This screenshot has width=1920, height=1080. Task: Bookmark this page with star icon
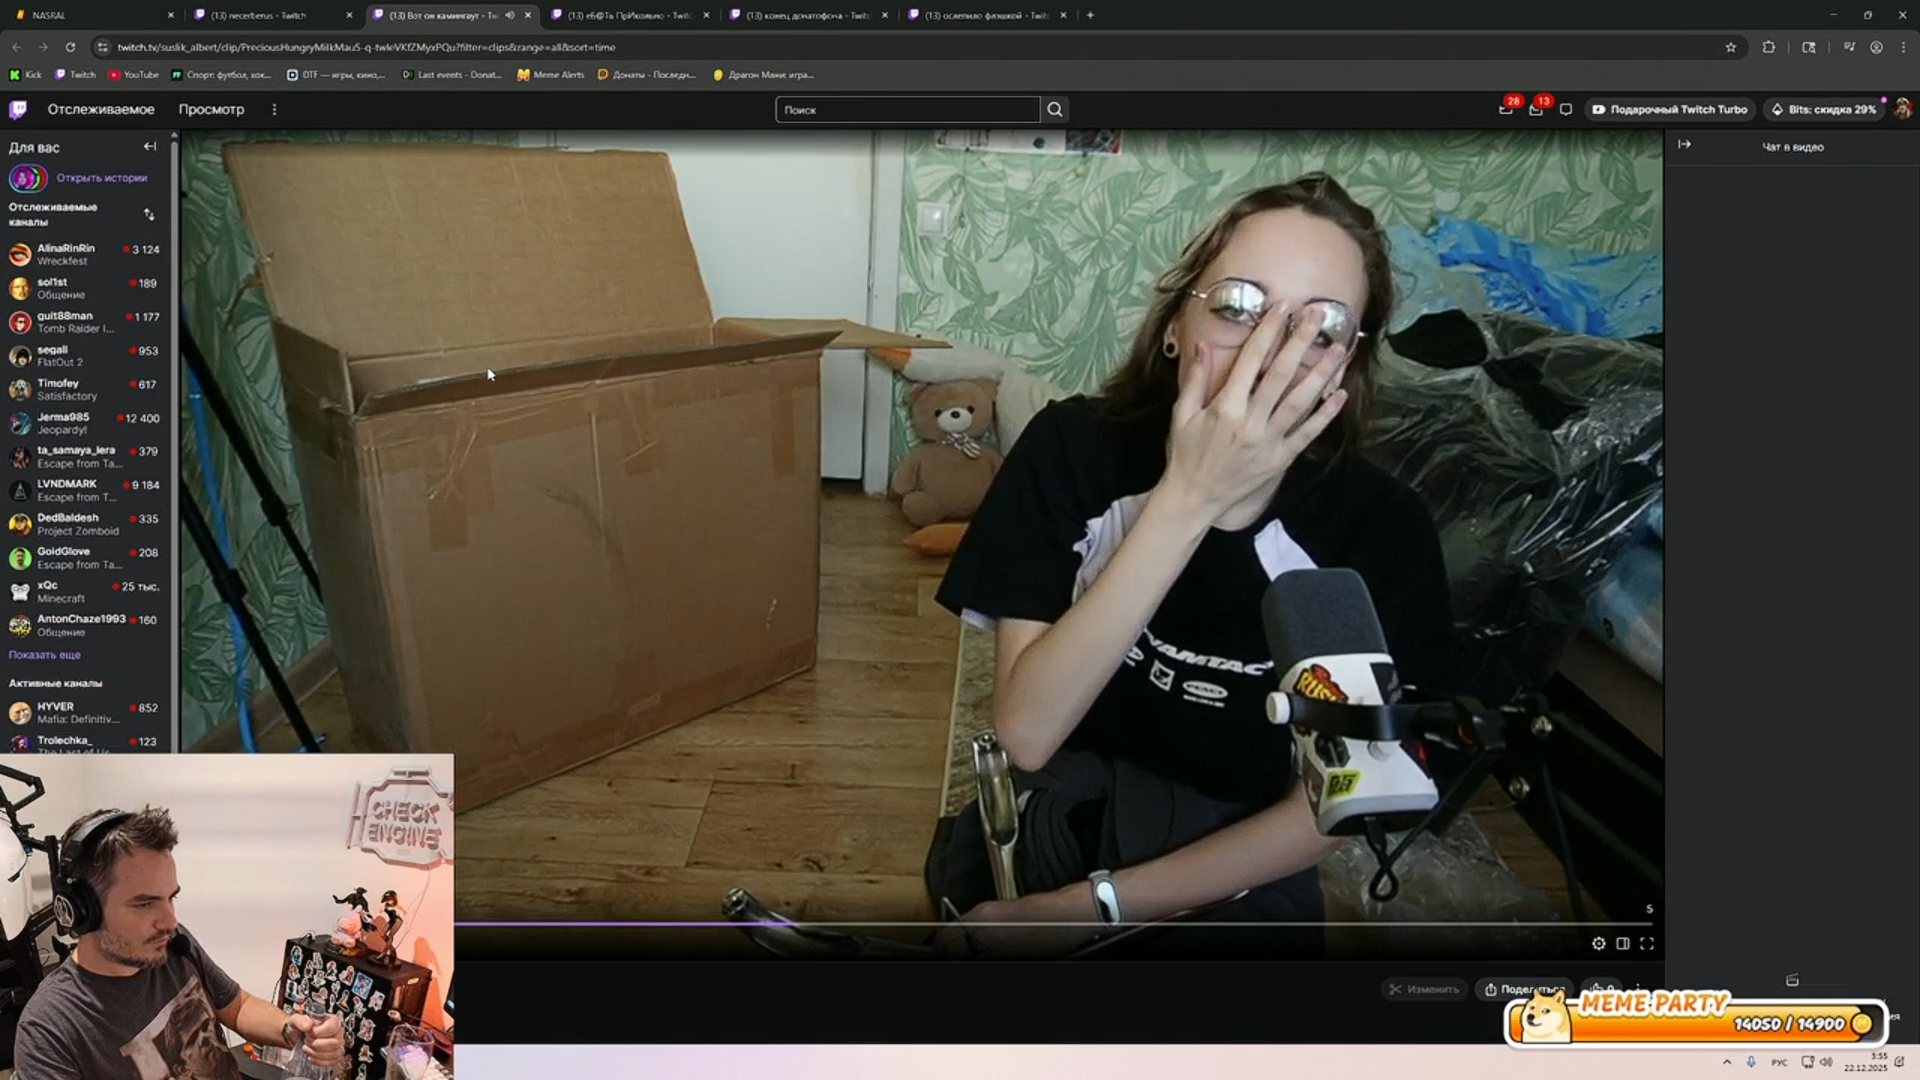click(x=1731, y=47)
